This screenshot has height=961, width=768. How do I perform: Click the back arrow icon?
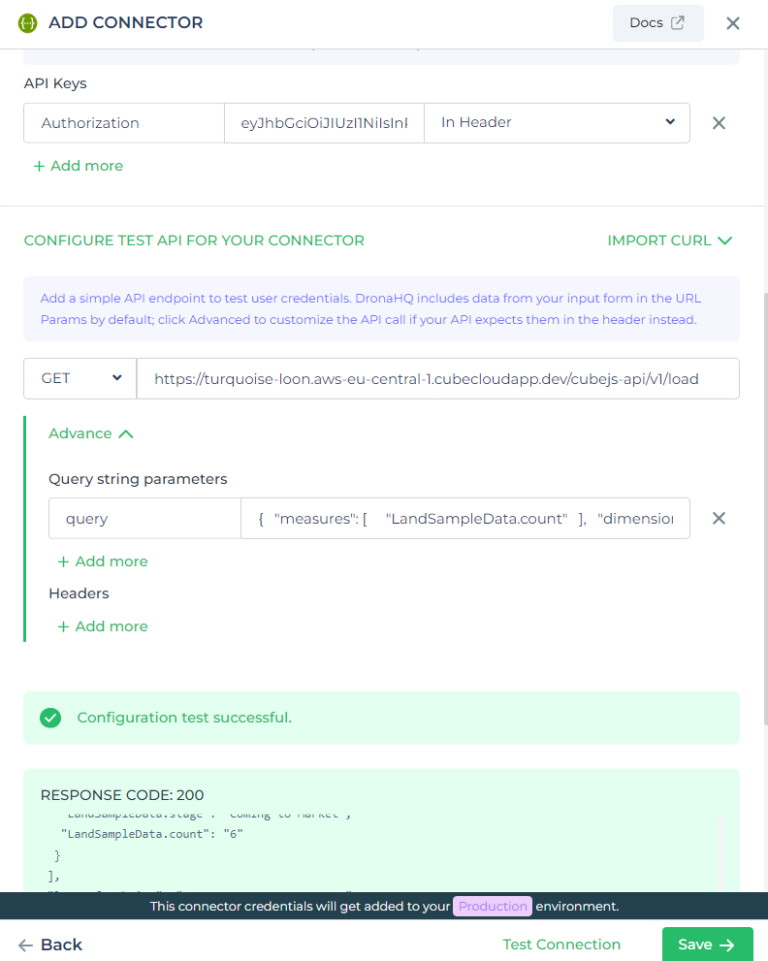pyautogui.click(x=27, y=944)
